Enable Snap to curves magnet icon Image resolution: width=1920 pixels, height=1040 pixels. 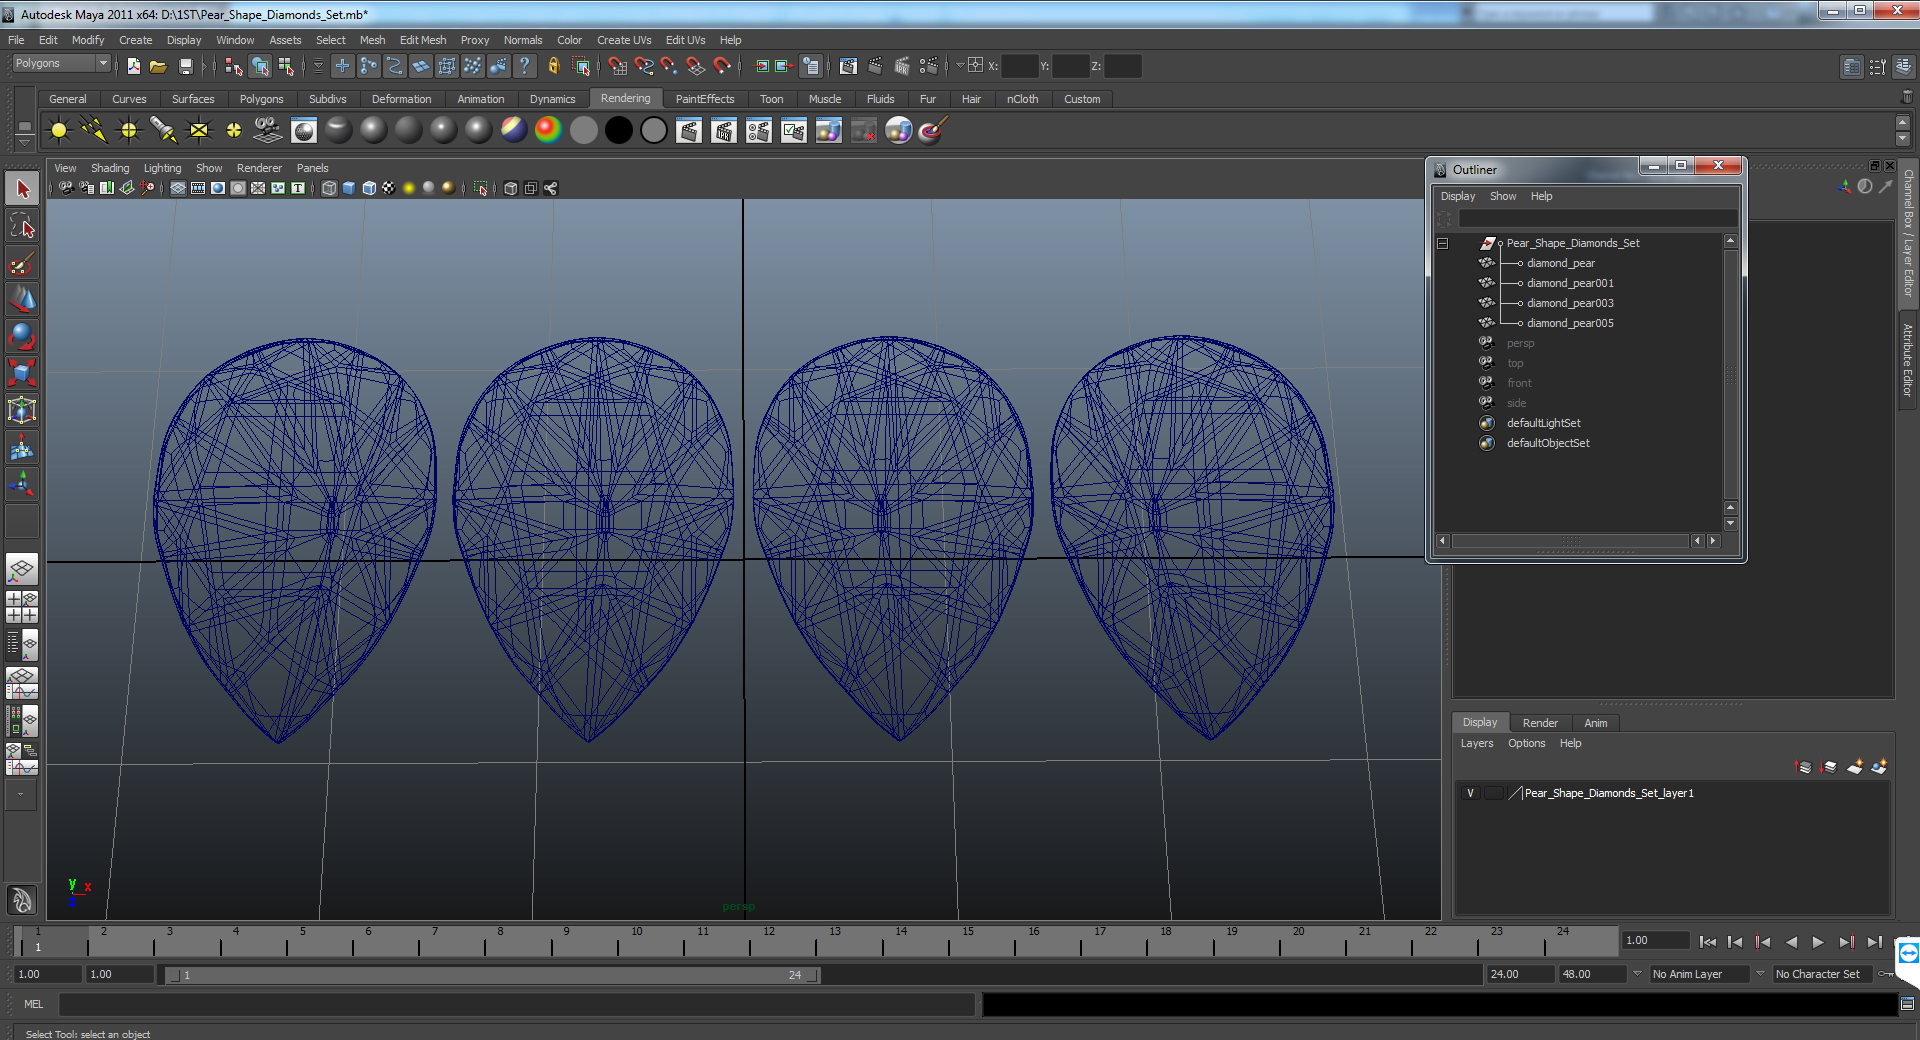[x=644, y=66]
